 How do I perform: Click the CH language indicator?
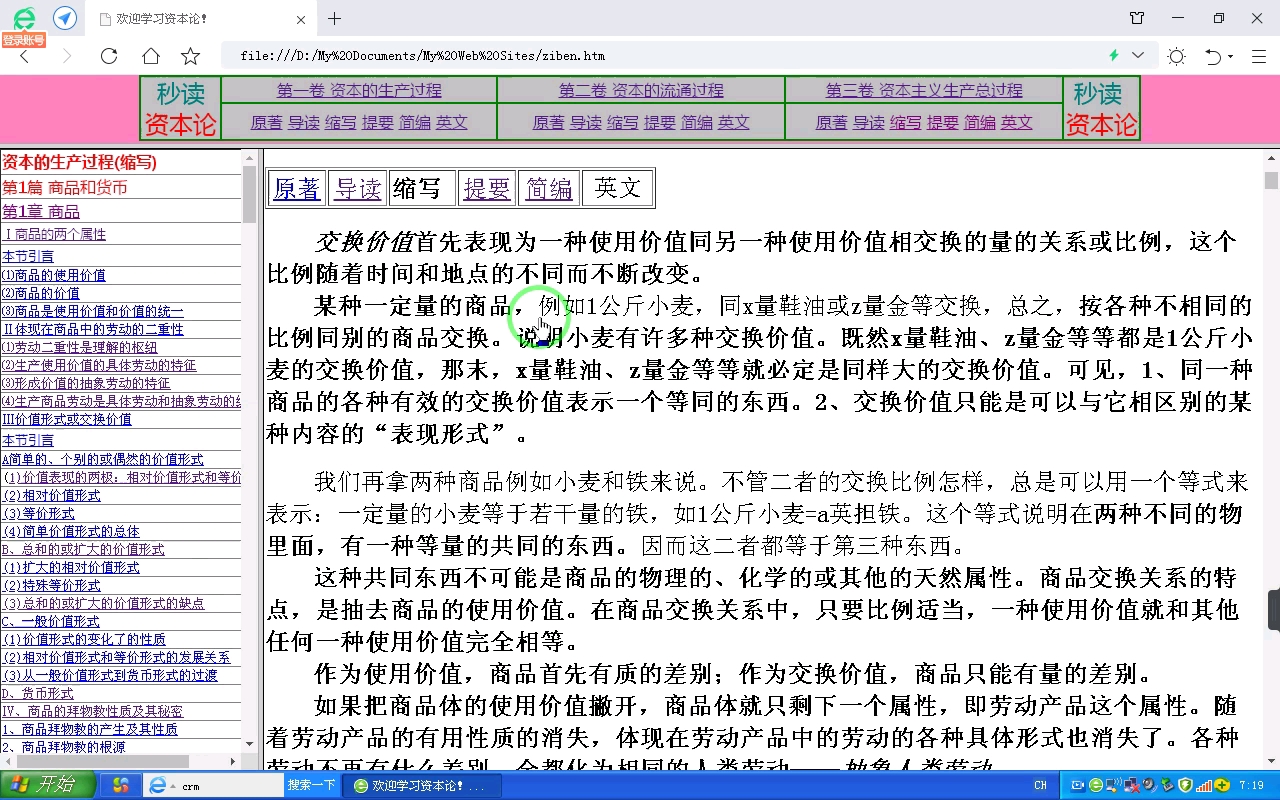coord(1040,786)
